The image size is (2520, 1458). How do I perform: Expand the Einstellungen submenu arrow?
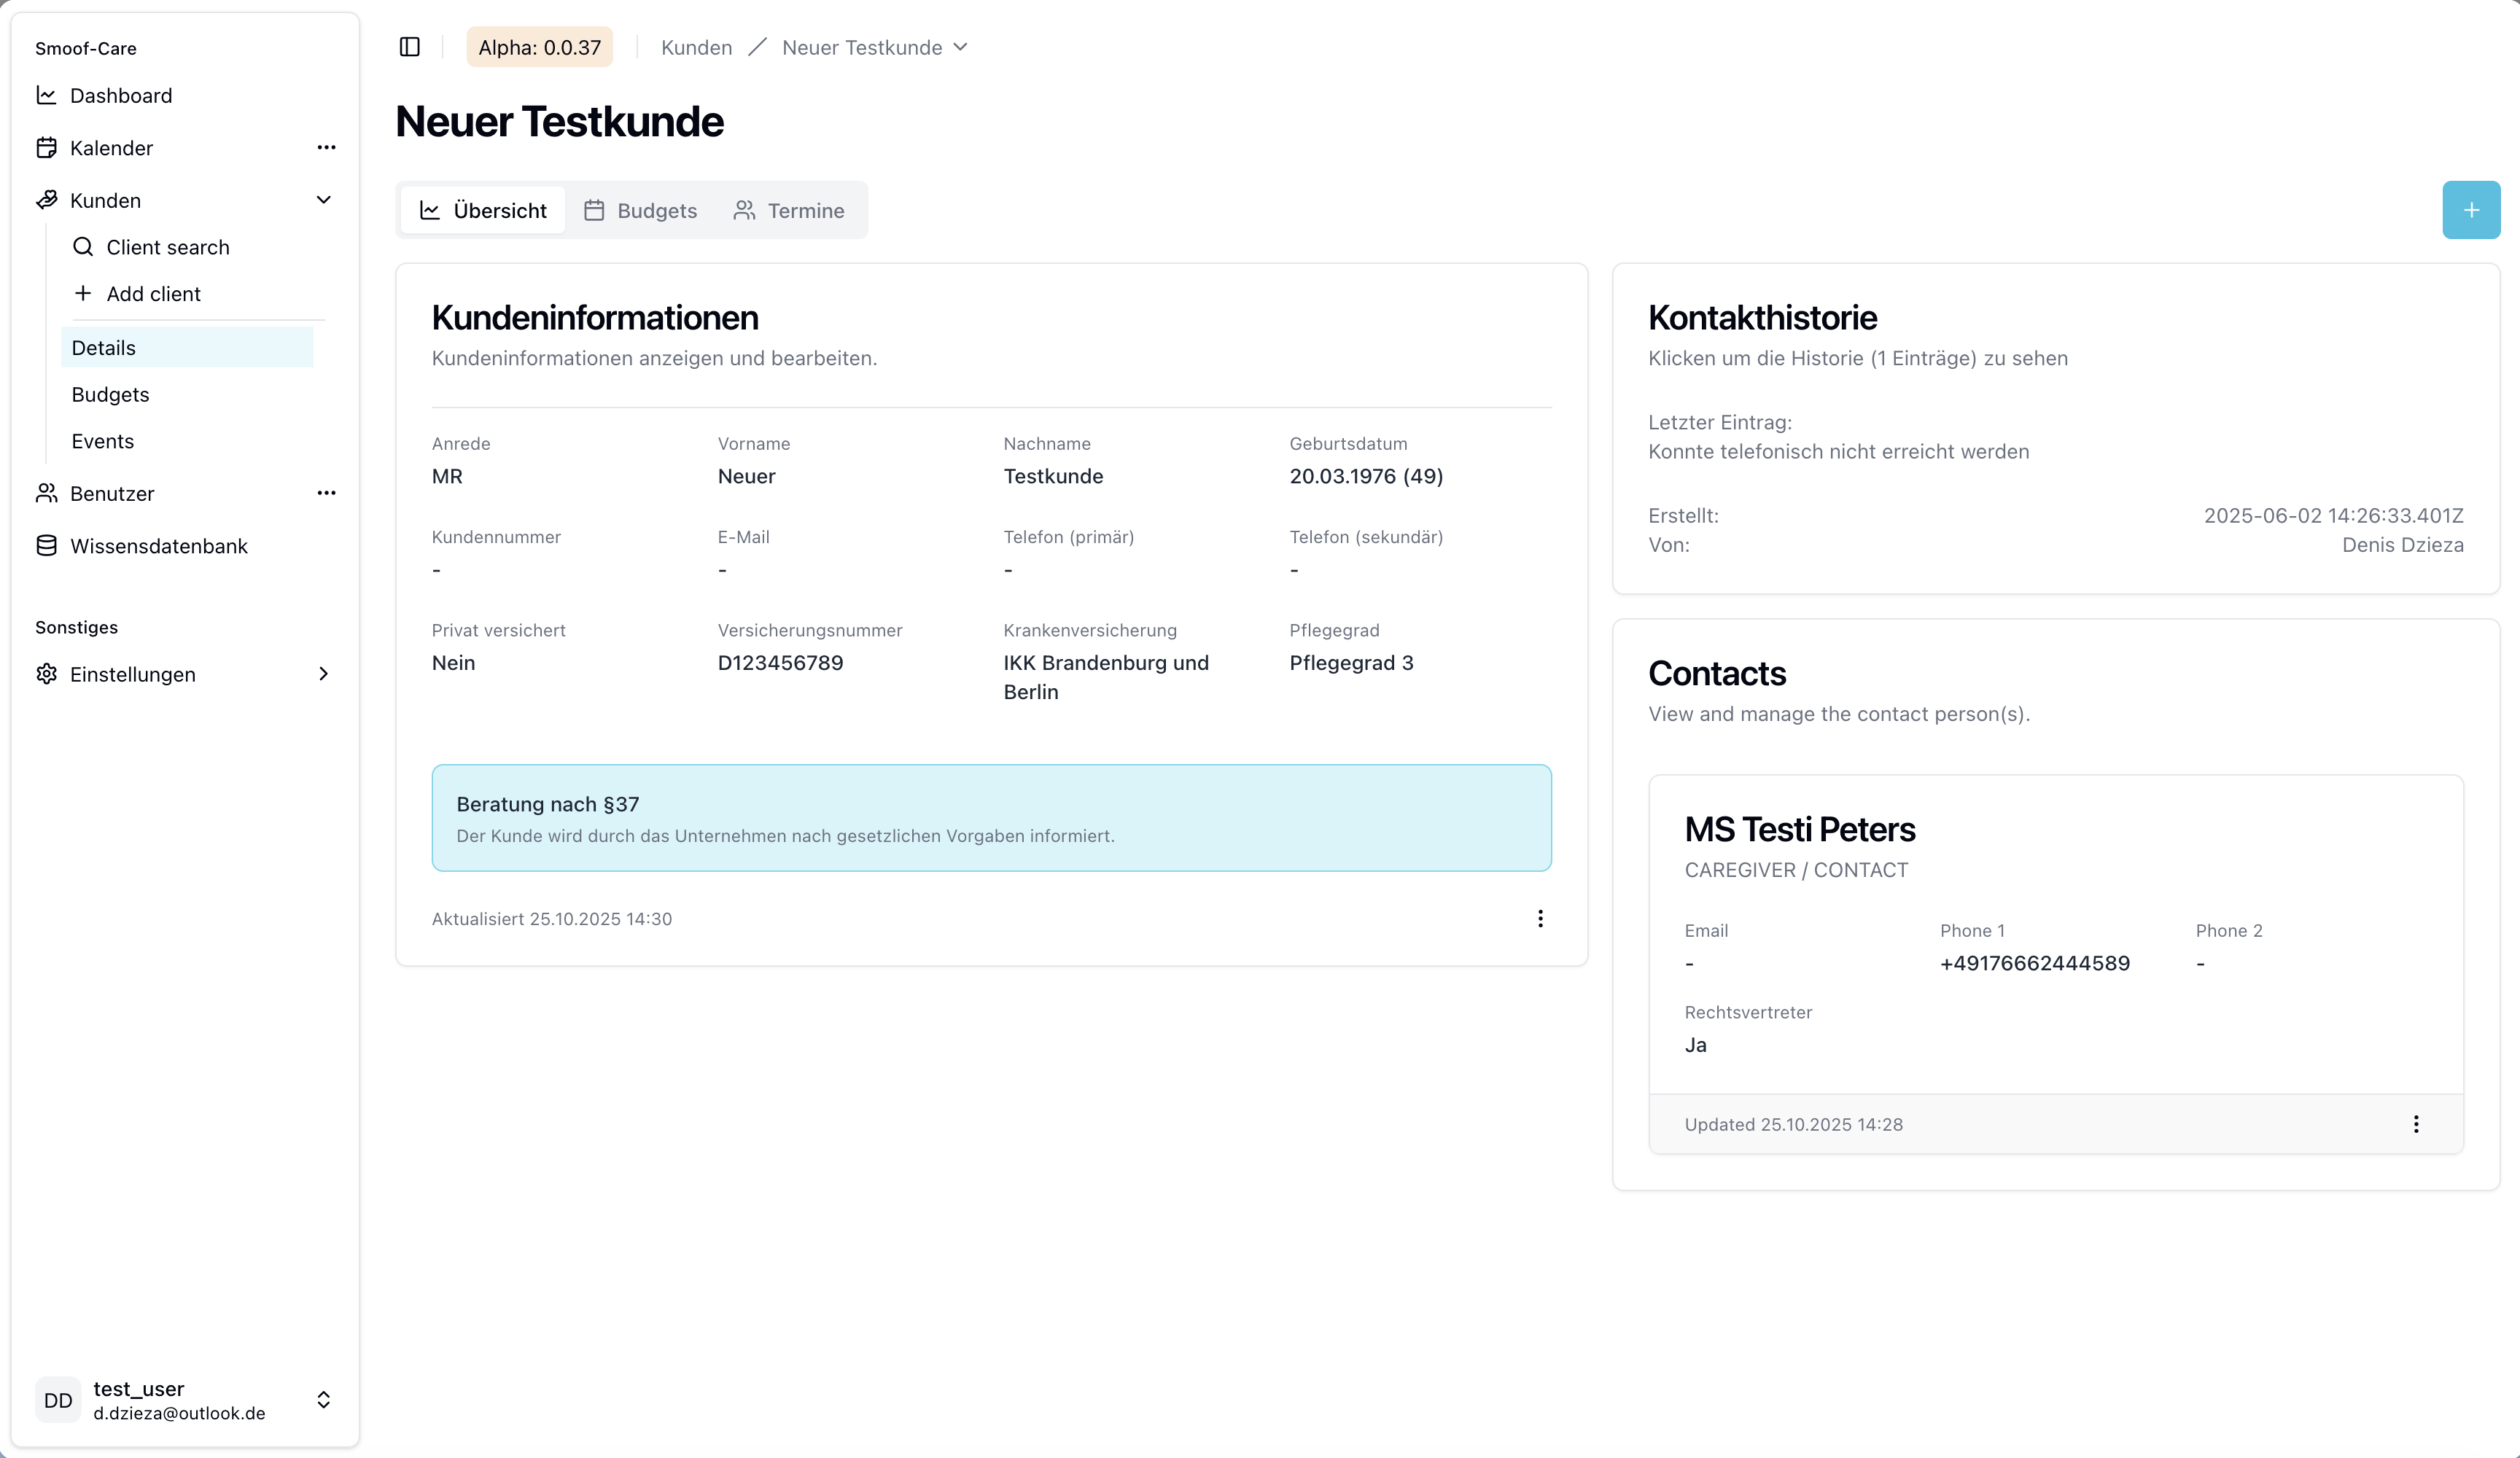[324, 674]
